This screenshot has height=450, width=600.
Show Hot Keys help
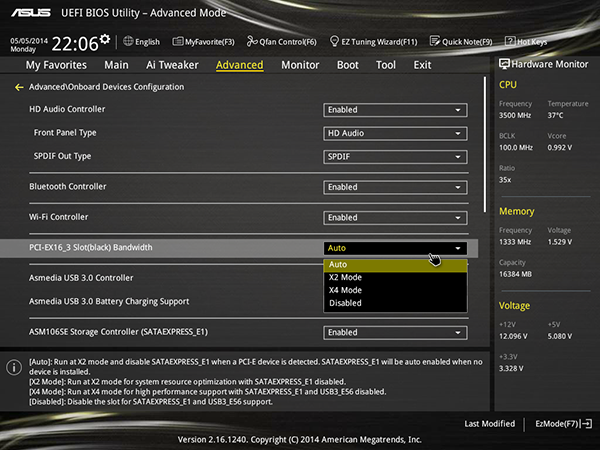point(526,41)
